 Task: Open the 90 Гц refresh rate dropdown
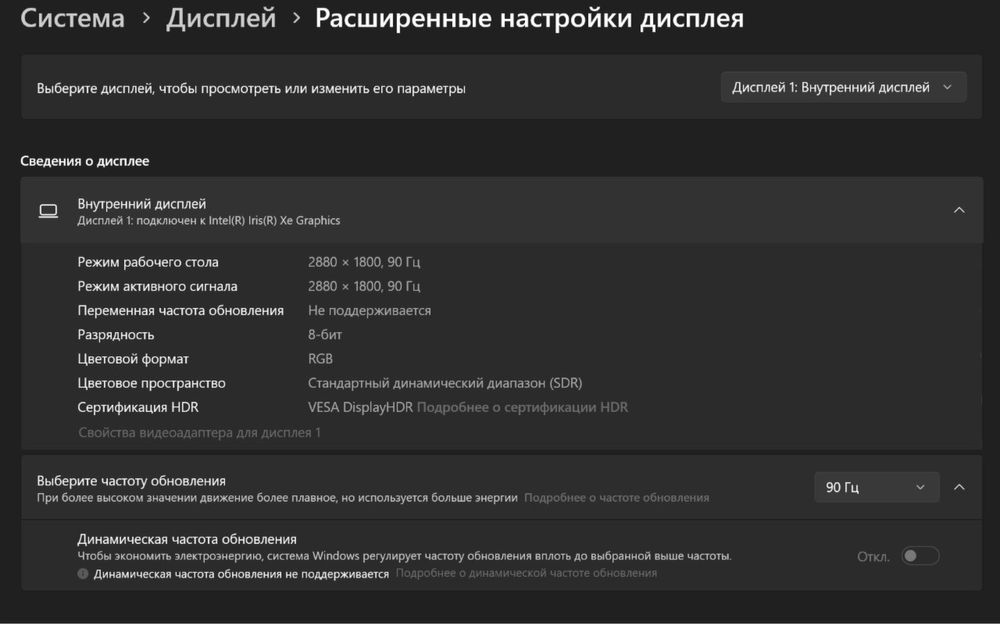[876, 487]
